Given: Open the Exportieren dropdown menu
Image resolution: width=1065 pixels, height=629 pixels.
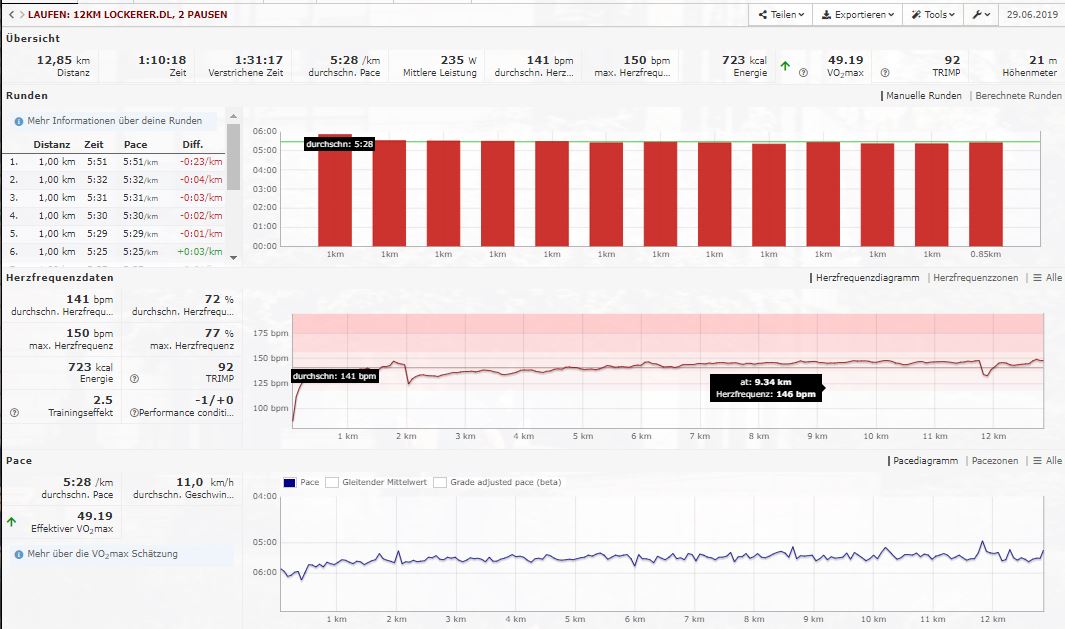Looking at the screenshot, I should click(x=858, y=15).
